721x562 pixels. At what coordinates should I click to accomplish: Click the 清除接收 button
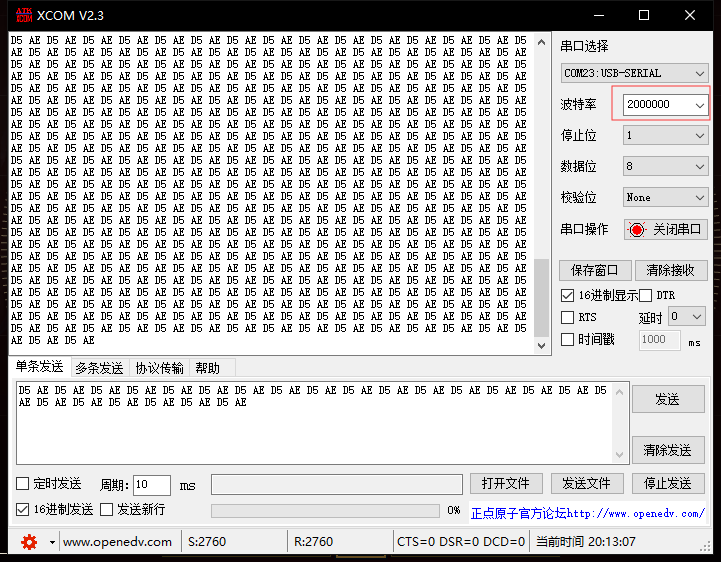[x=670, y=270]
